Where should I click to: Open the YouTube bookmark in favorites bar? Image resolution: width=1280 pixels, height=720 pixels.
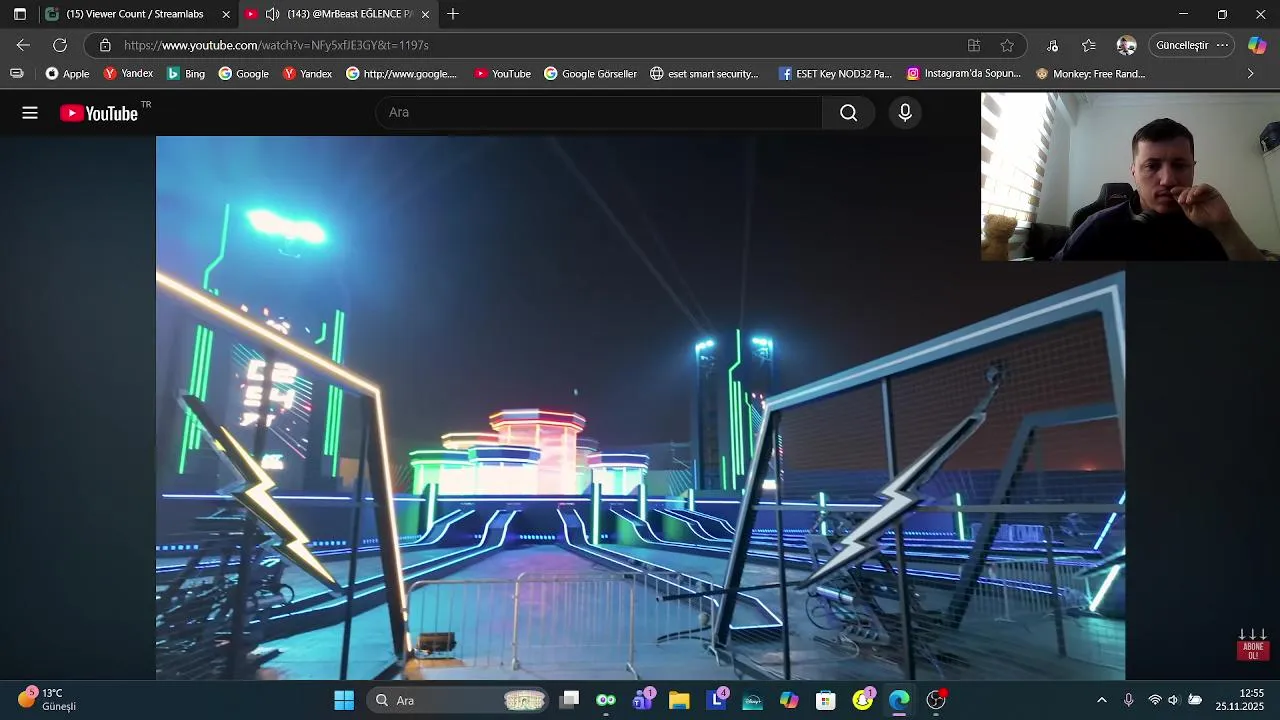(502, 73)
